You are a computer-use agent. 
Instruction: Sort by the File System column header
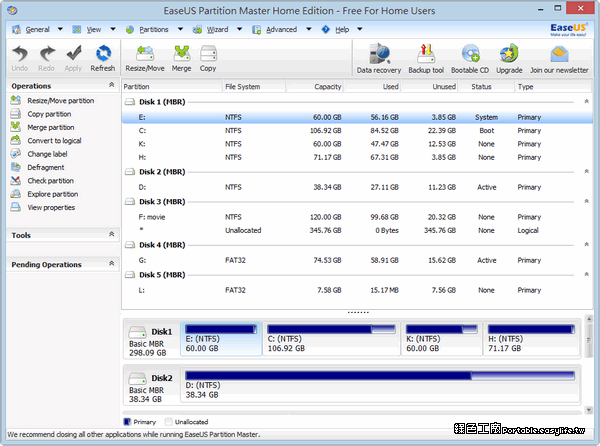(254, 86)
